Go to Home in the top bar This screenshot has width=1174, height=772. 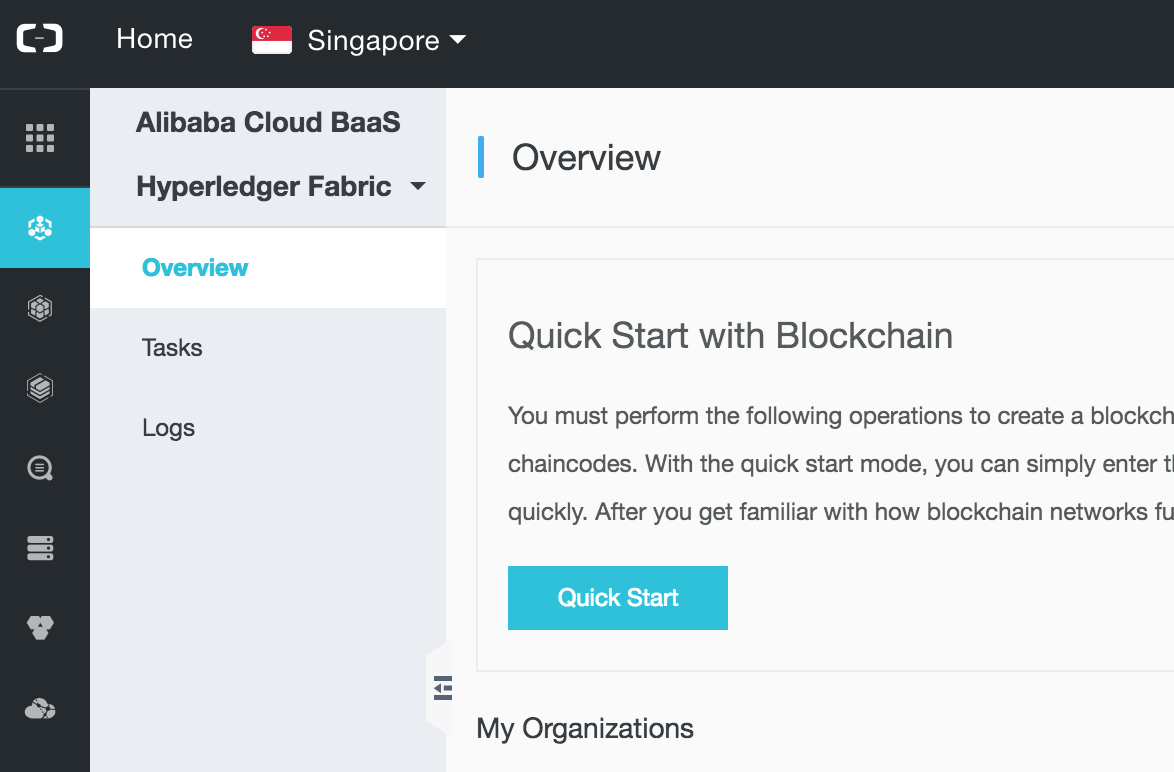pos(154,39)
